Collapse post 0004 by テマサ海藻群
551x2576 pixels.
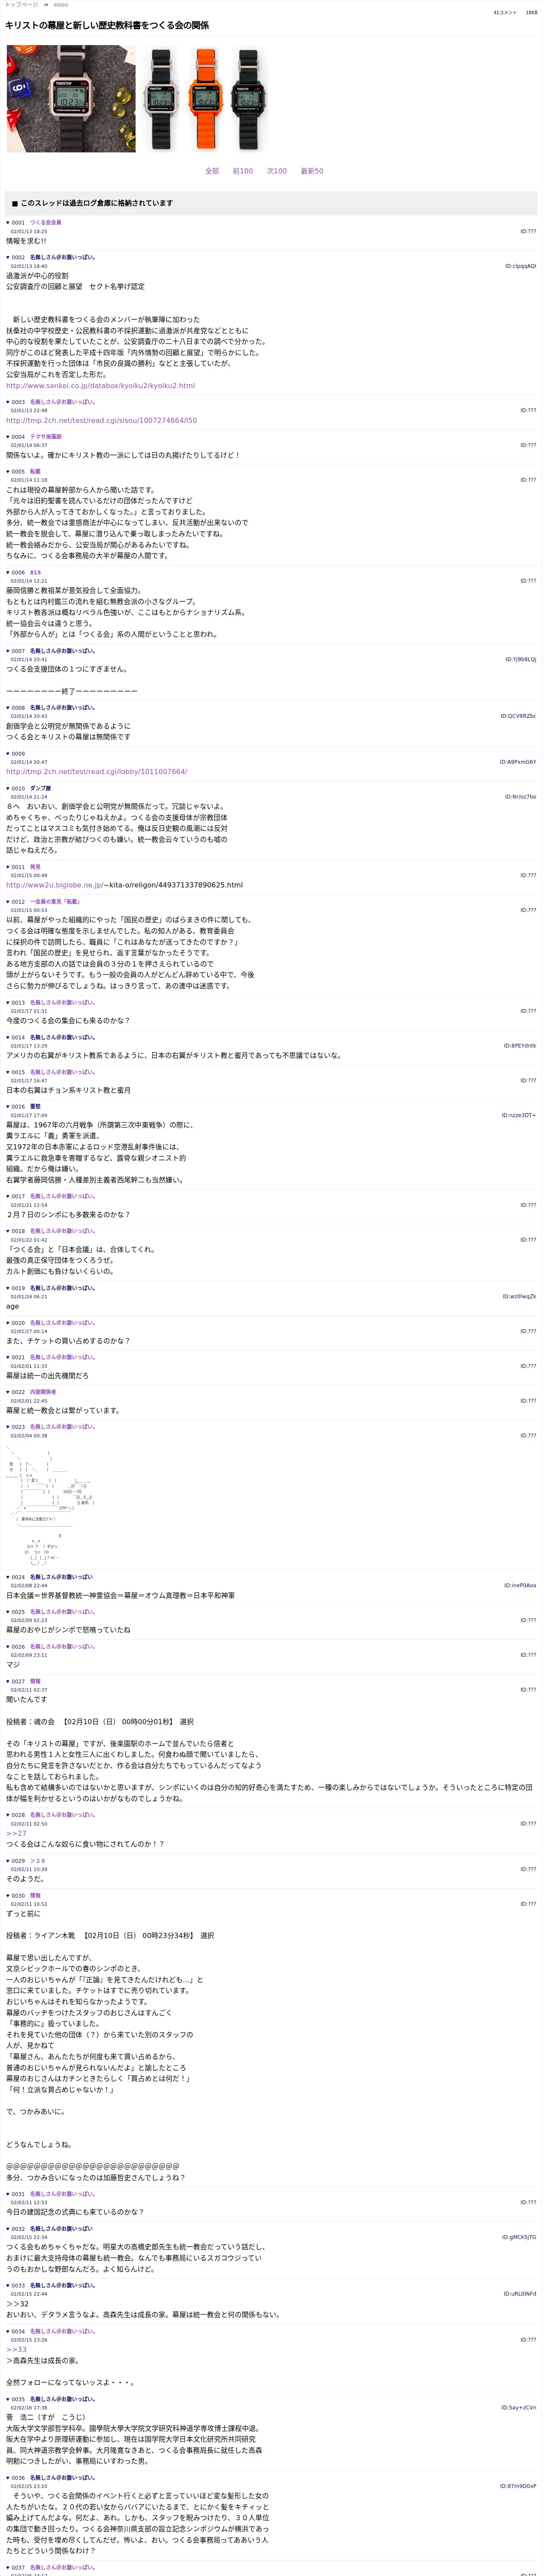[x=8, y=437]
